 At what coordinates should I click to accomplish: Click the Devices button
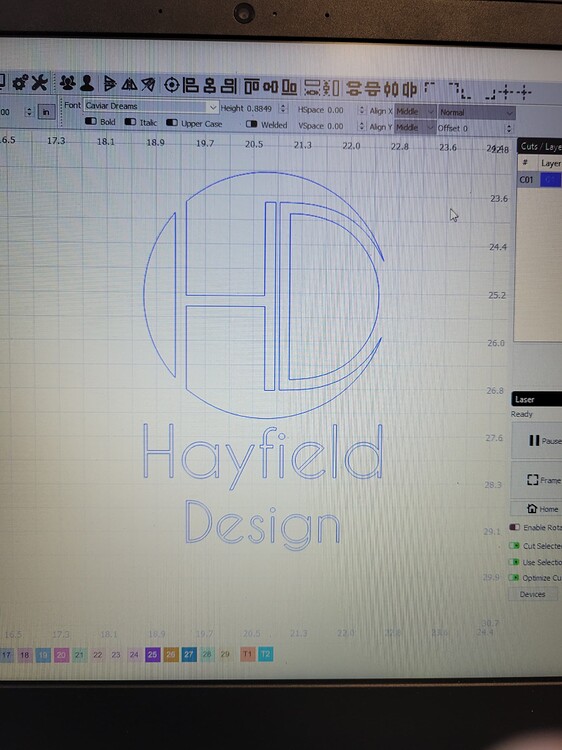(x=532, y=595)
